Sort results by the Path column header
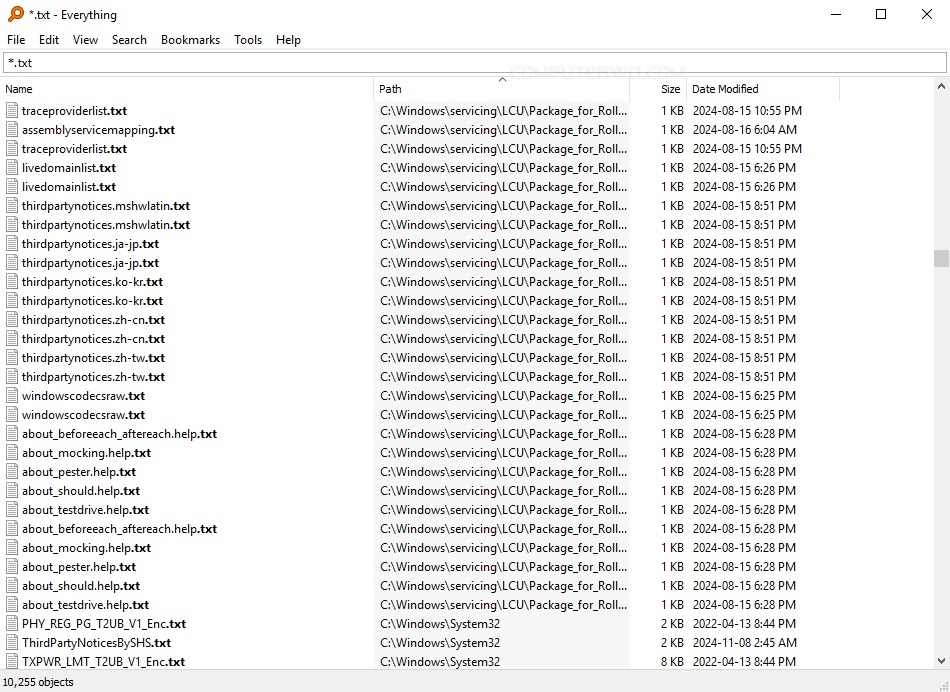This screenshot has height=692, width=950. tap(502, 89)
